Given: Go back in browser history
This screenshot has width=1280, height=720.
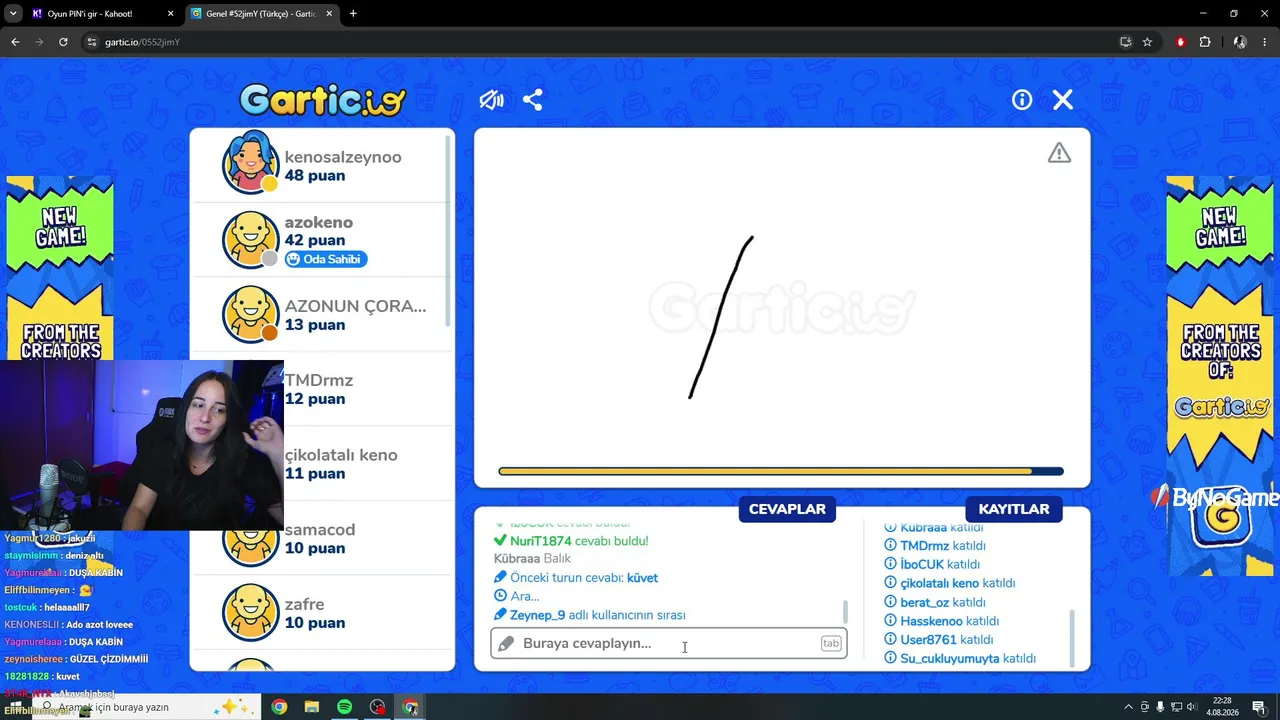Looking at the screenshot, I should coord(15,42).
